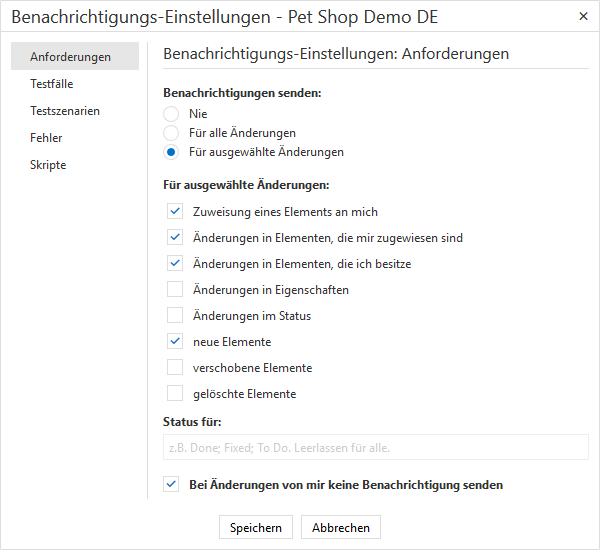Open the Fehler settings tab

[x=46, y=138]
